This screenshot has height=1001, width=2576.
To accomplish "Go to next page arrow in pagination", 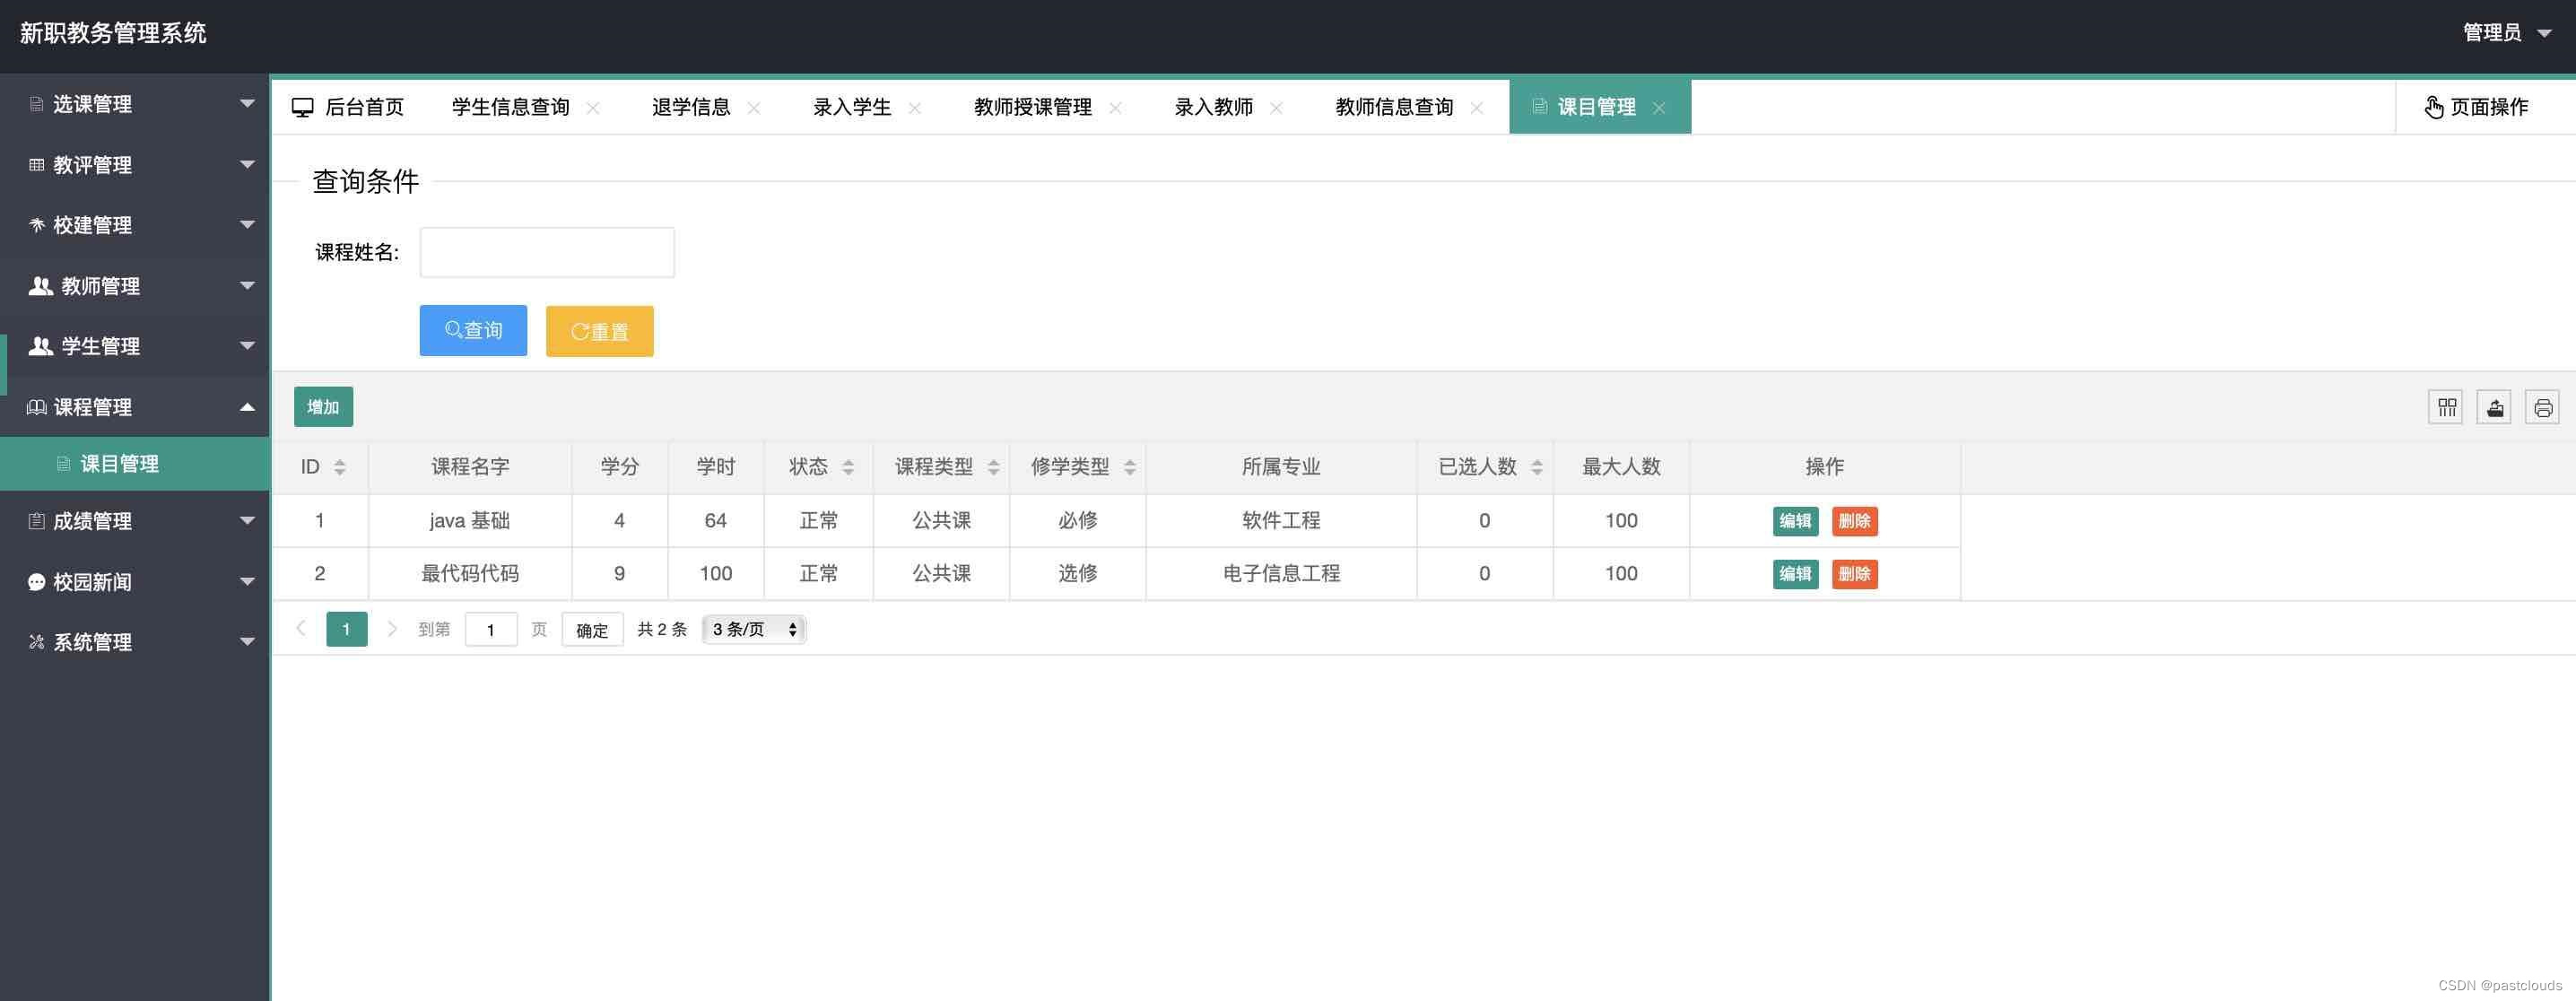I will click(392, 628).
